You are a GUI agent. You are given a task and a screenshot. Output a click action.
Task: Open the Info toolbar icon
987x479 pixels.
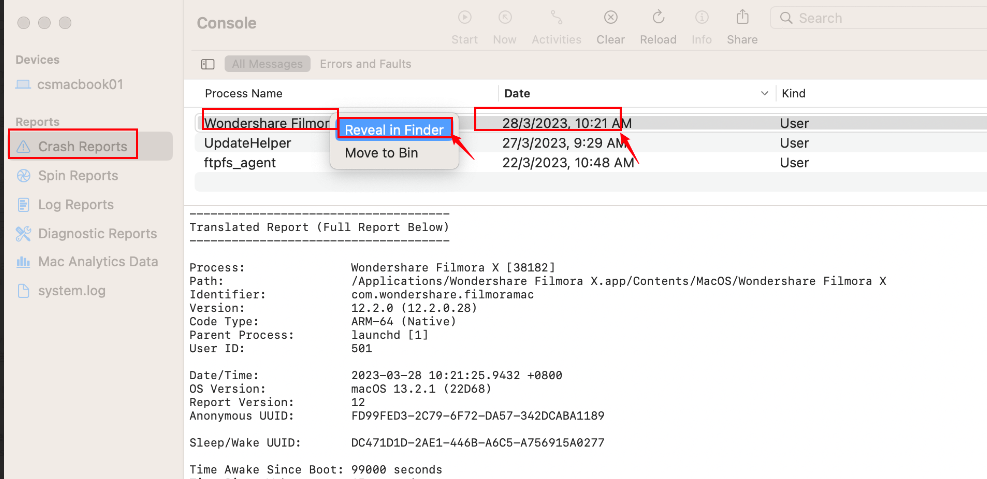[x=702, y=18]
